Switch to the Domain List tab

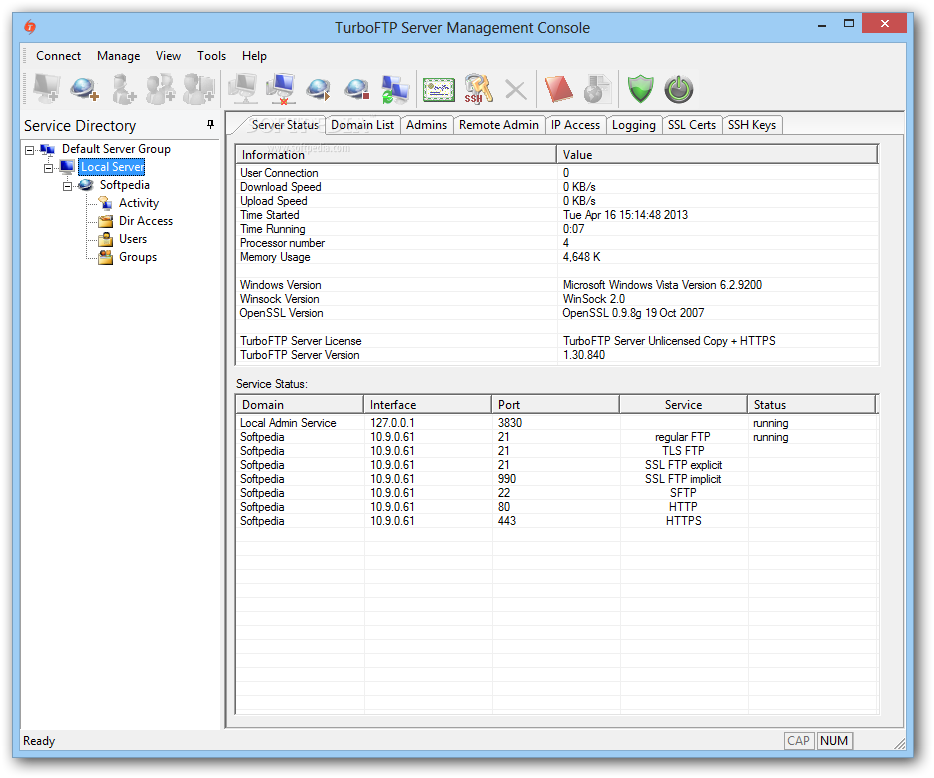(362, 125)
